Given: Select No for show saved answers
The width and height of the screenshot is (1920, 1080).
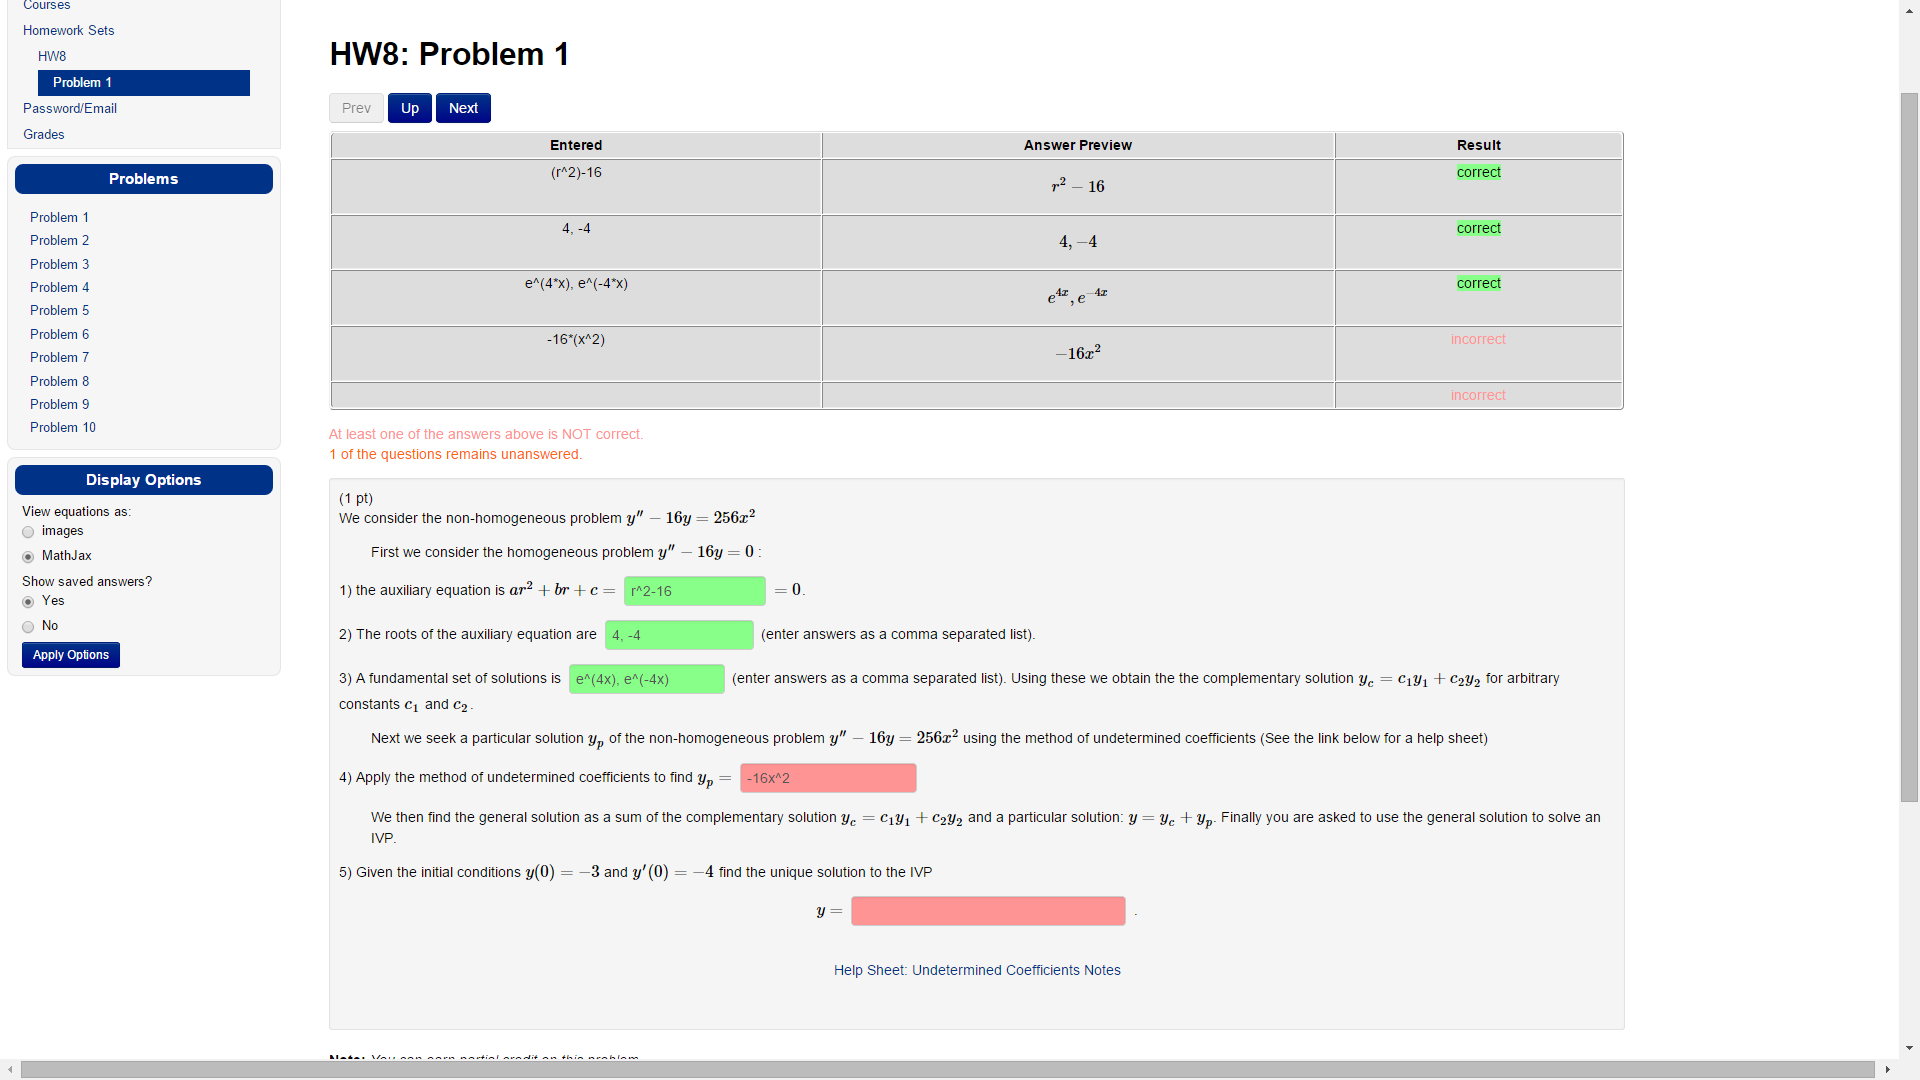Looking at the screenshot, I should coord(28,626).
